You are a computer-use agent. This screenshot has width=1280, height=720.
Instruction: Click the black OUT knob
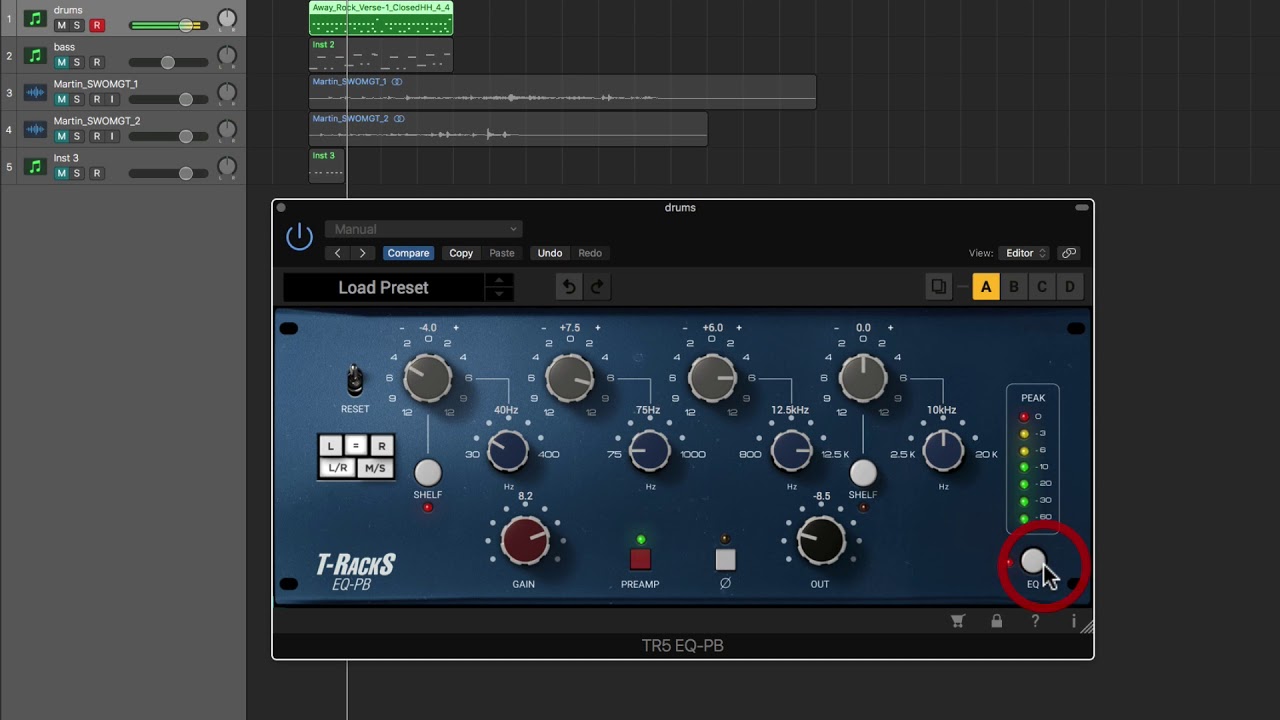[821, 541]
